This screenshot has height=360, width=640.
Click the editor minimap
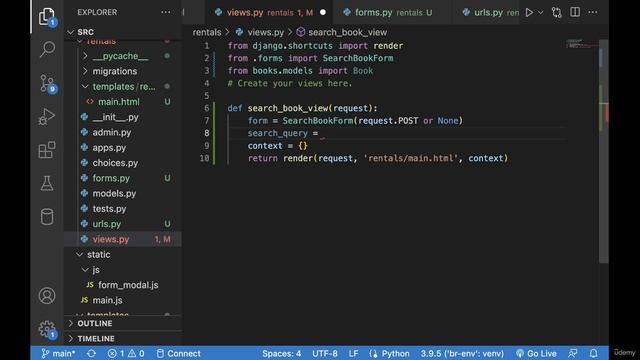(582, 44)
